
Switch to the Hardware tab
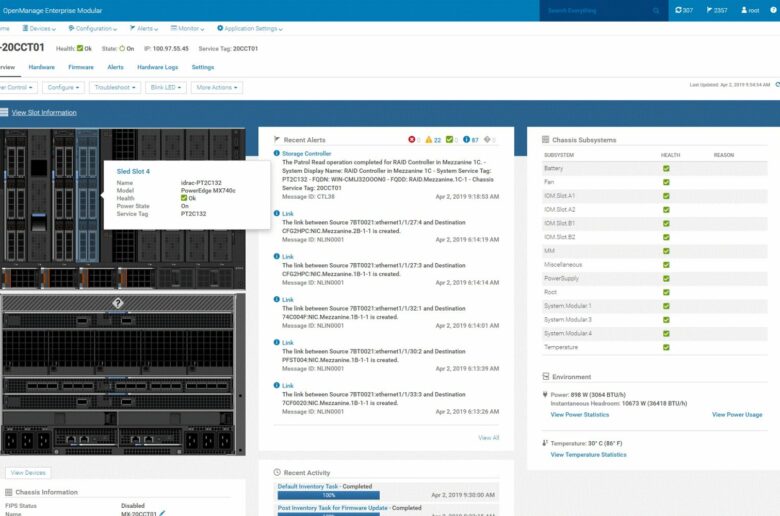click(x=42, y=67)
